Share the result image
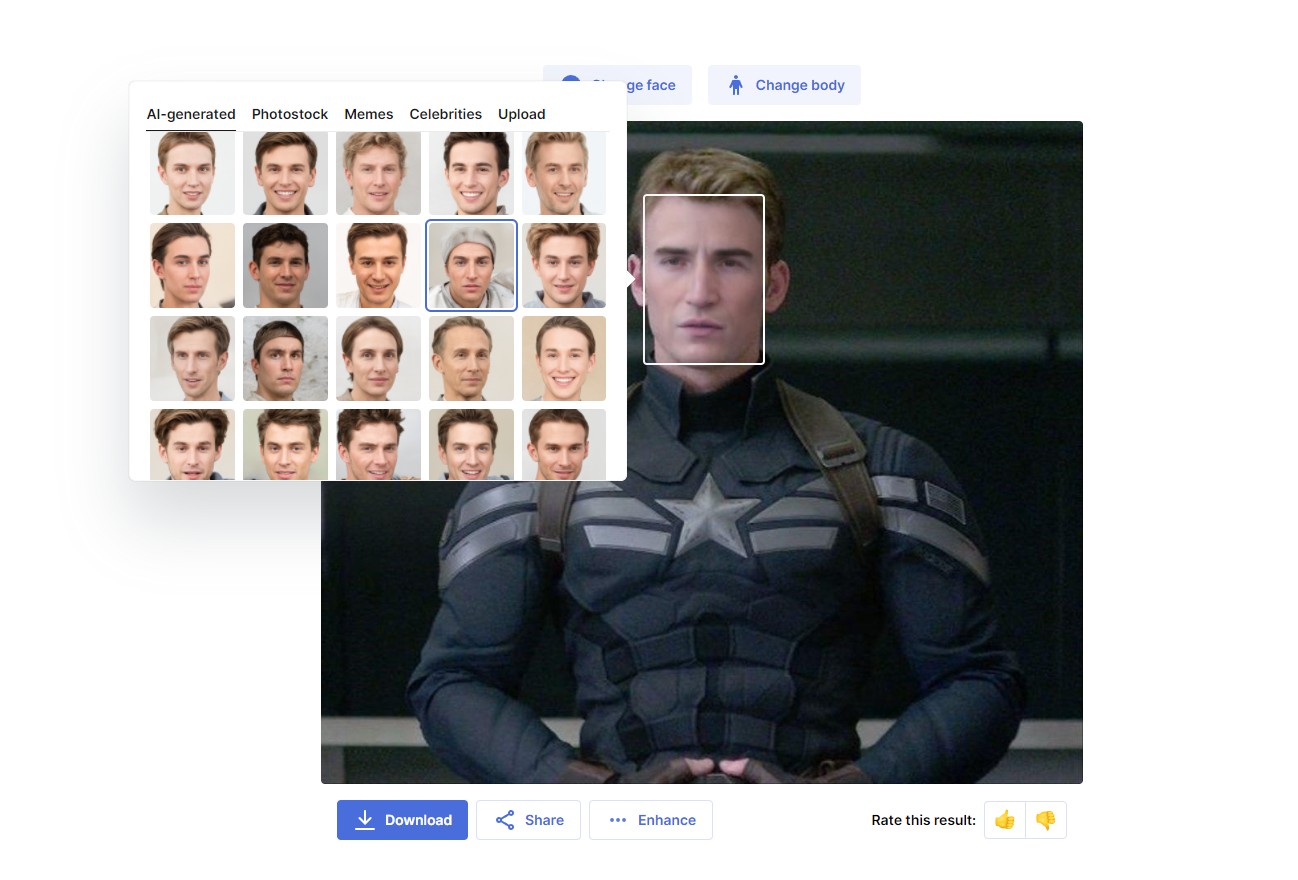The image size is (1298, 880). 528,820
